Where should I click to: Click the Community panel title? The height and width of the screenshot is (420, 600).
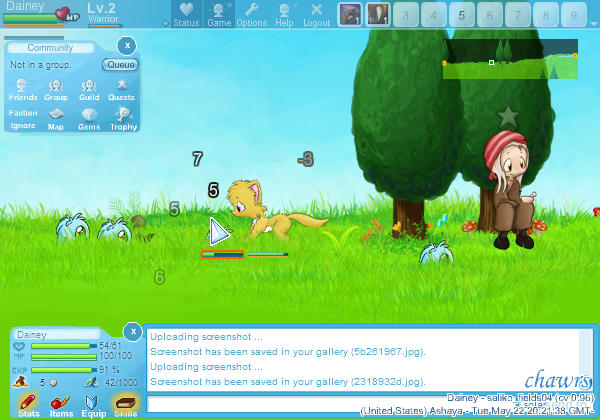coord(50,48)
